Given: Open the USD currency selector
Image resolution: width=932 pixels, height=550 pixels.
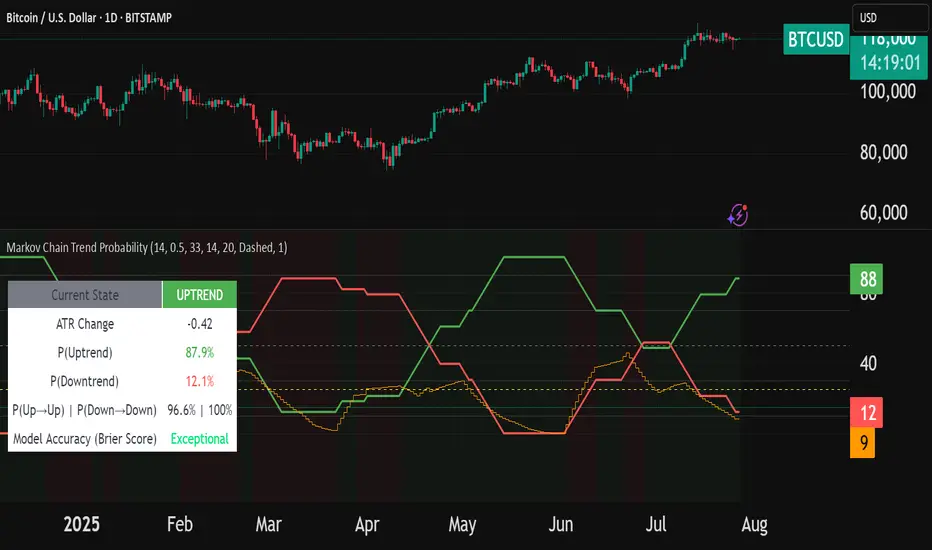Looking at the screenshot, I should [891, 17].
